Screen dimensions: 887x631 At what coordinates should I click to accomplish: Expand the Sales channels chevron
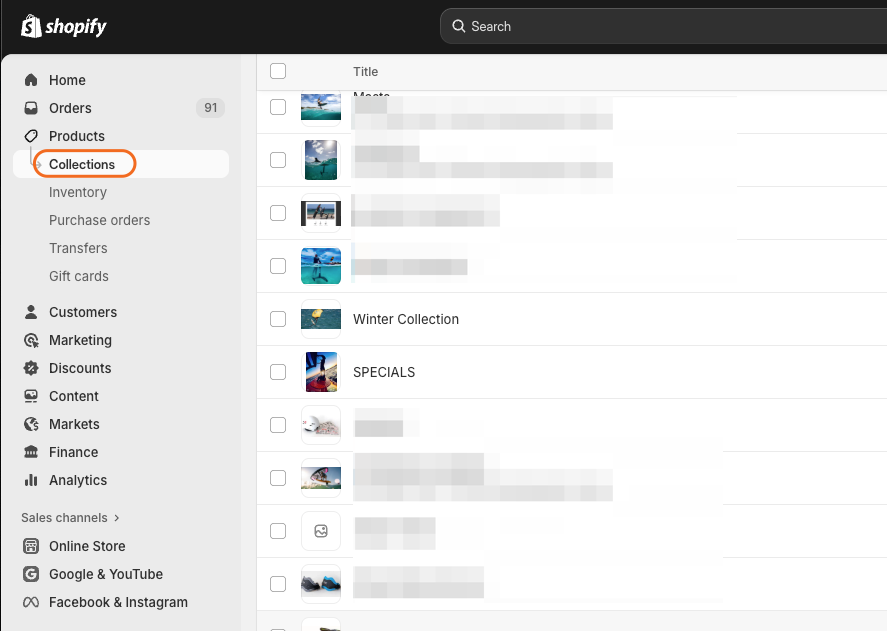(x=117, y=518)
